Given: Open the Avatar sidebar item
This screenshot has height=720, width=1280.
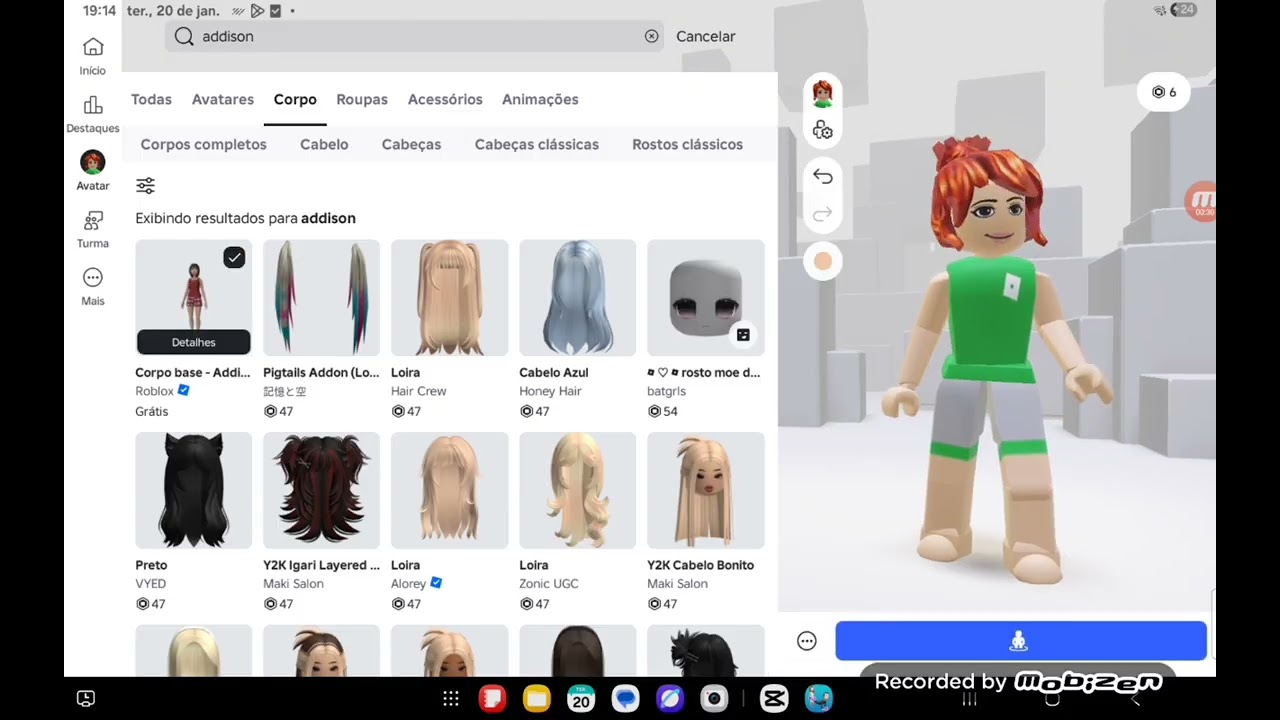Looking at the screenshot, I should pos(93,170).
